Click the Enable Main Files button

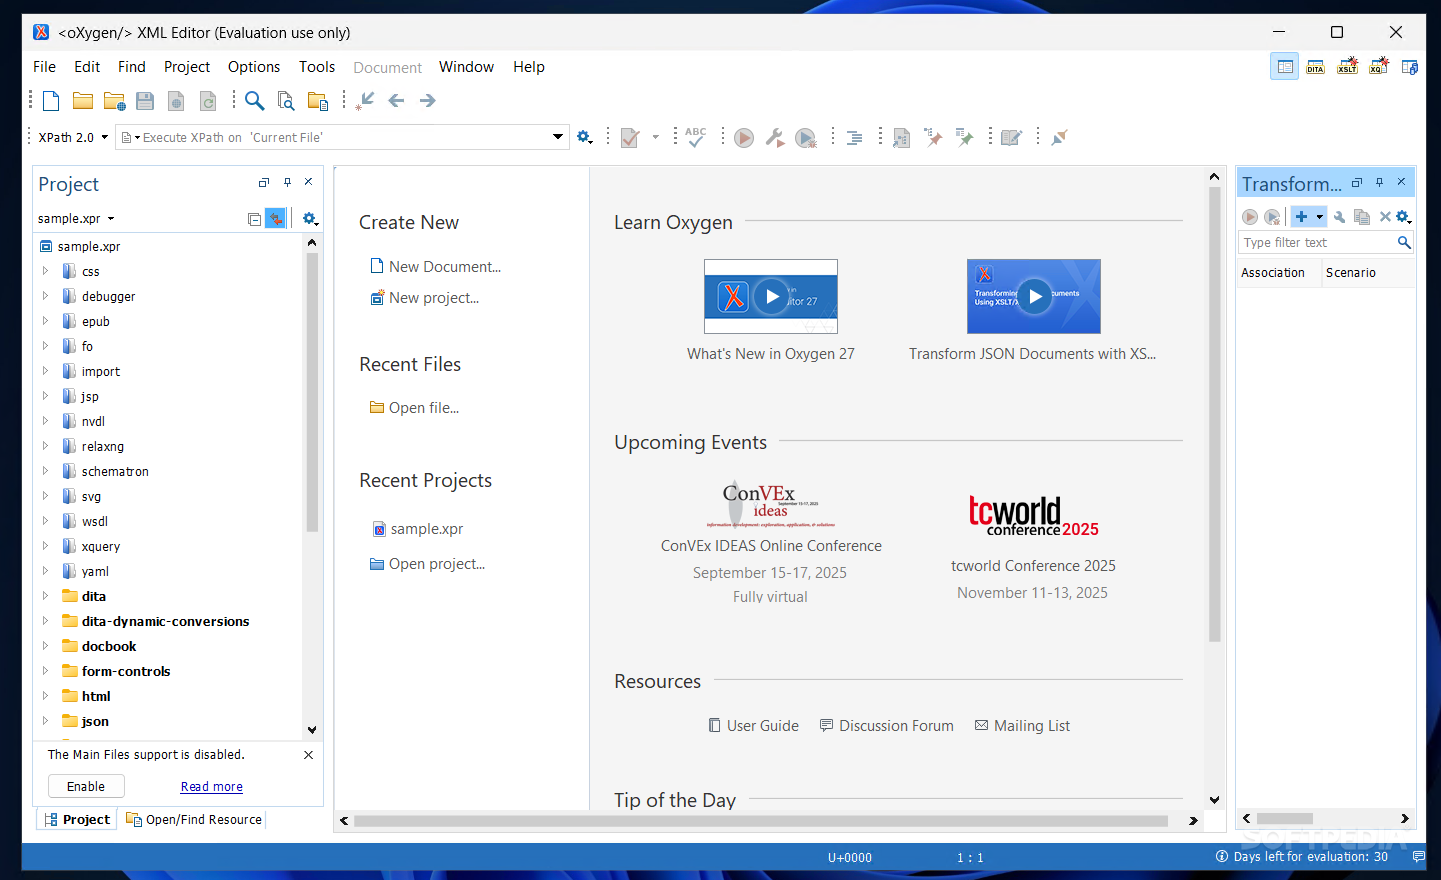86,786
